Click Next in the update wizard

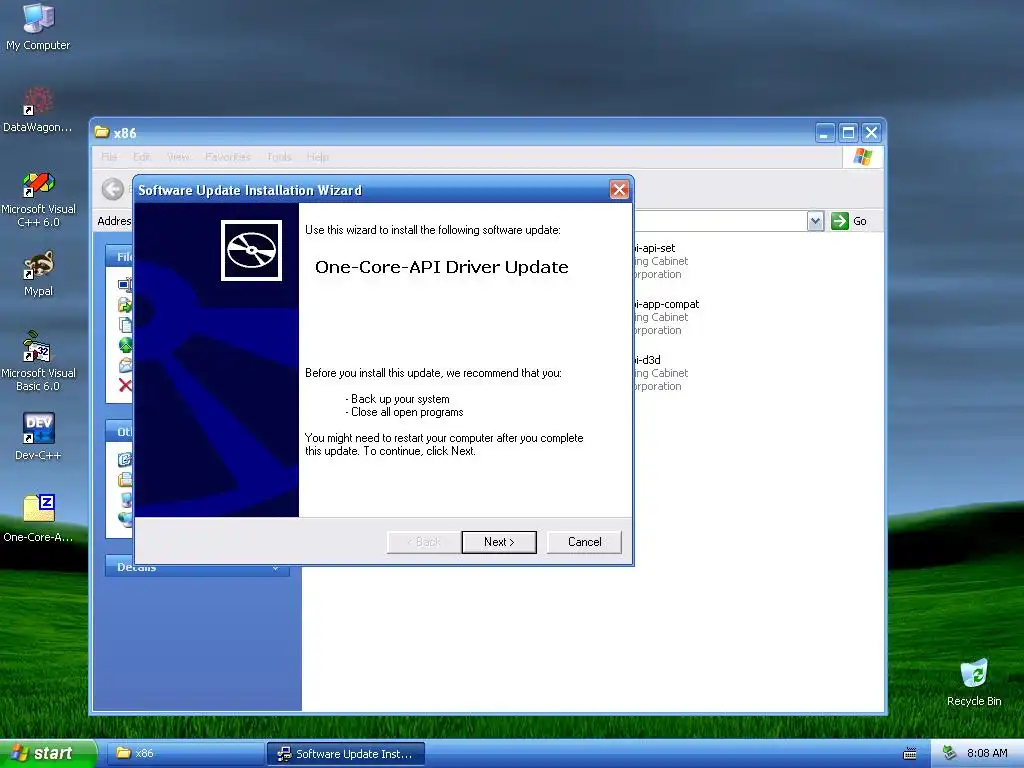tap(499, 542)
